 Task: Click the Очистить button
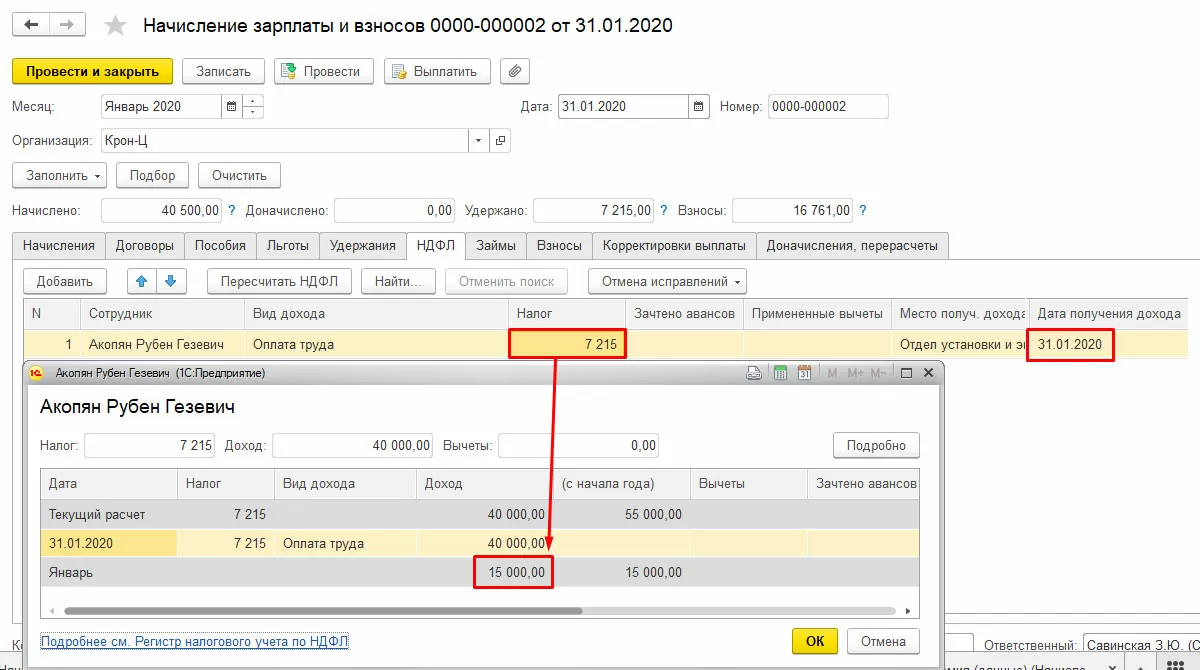pyautogui.click(x=239, y=175)
